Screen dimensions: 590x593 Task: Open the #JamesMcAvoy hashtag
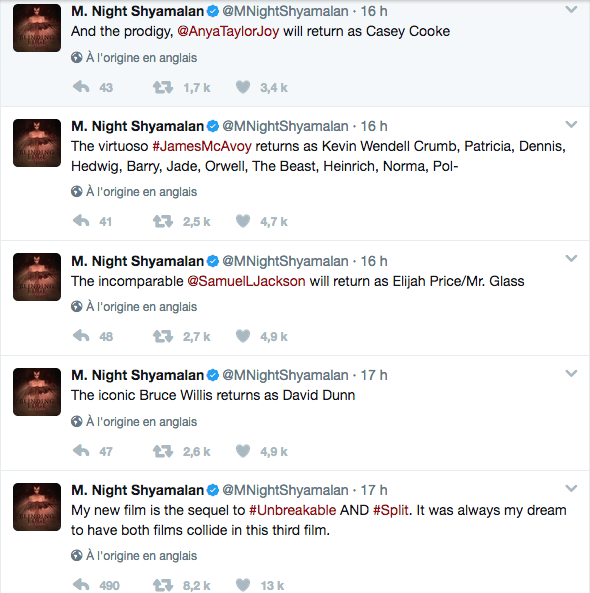pos(202,146)
